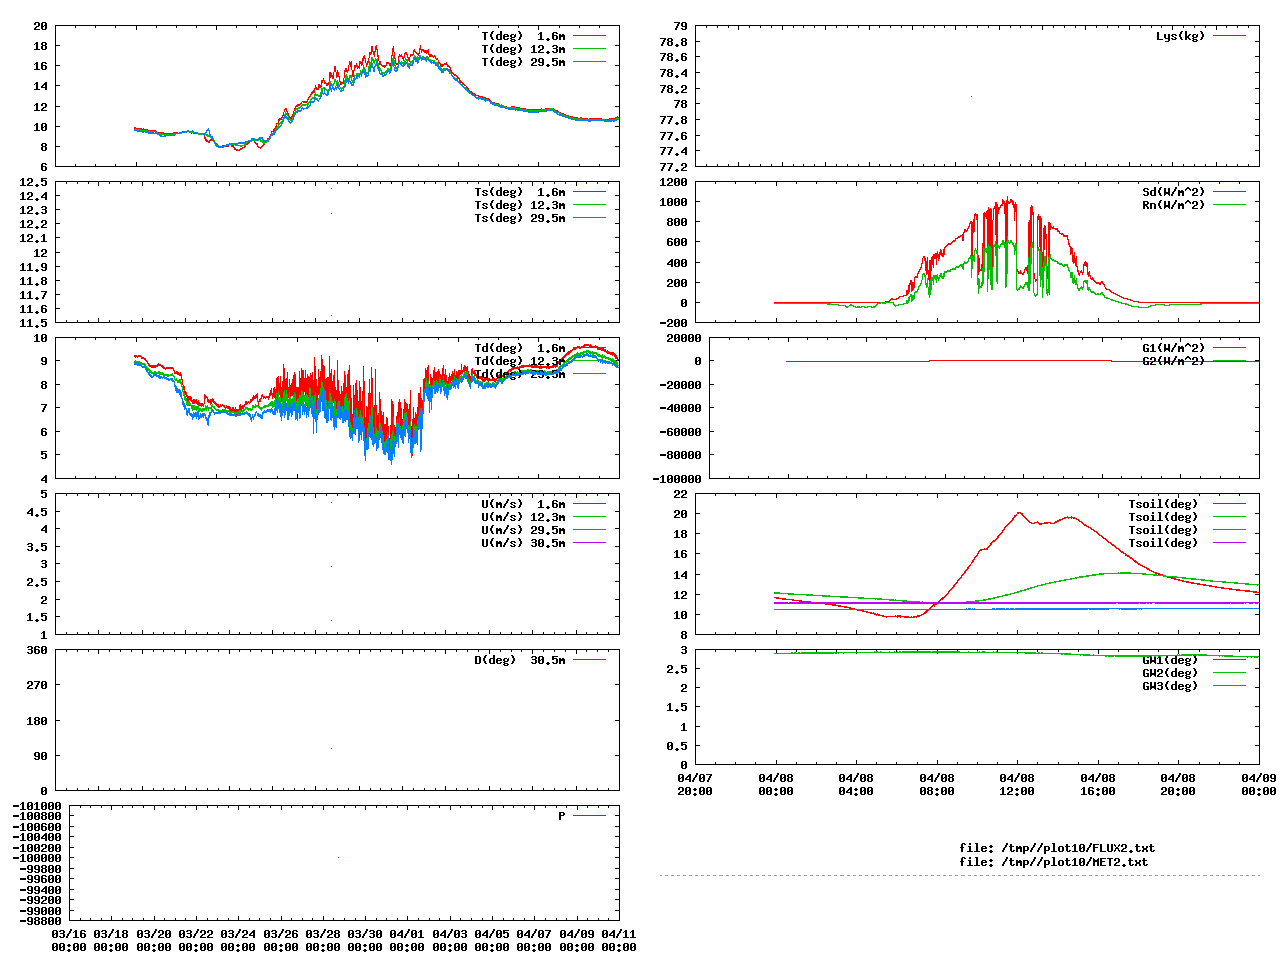
Task: Click the 1200 tick on radiation axis
Action: (x=673, y=182)
